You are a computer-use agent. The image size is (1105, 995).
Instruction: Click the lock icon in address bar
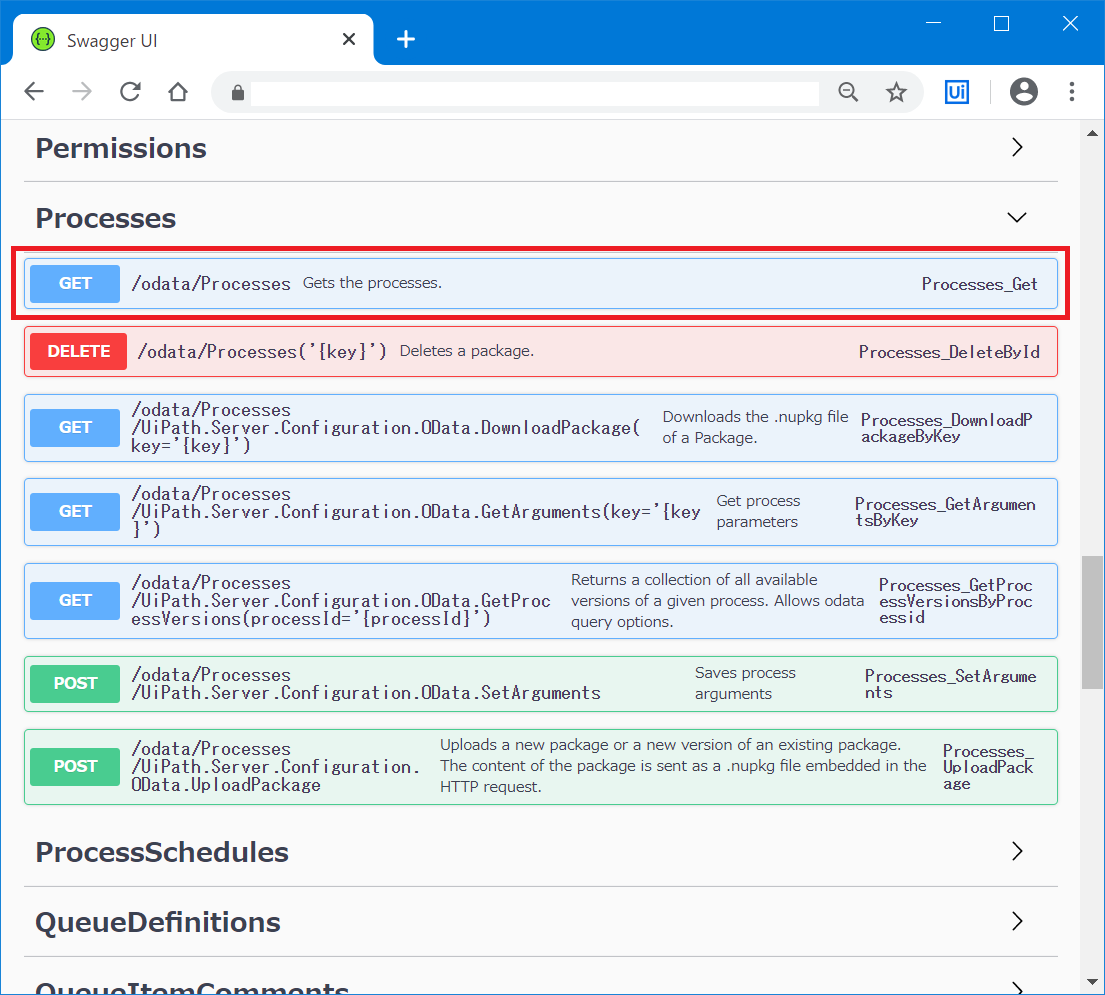237,92
